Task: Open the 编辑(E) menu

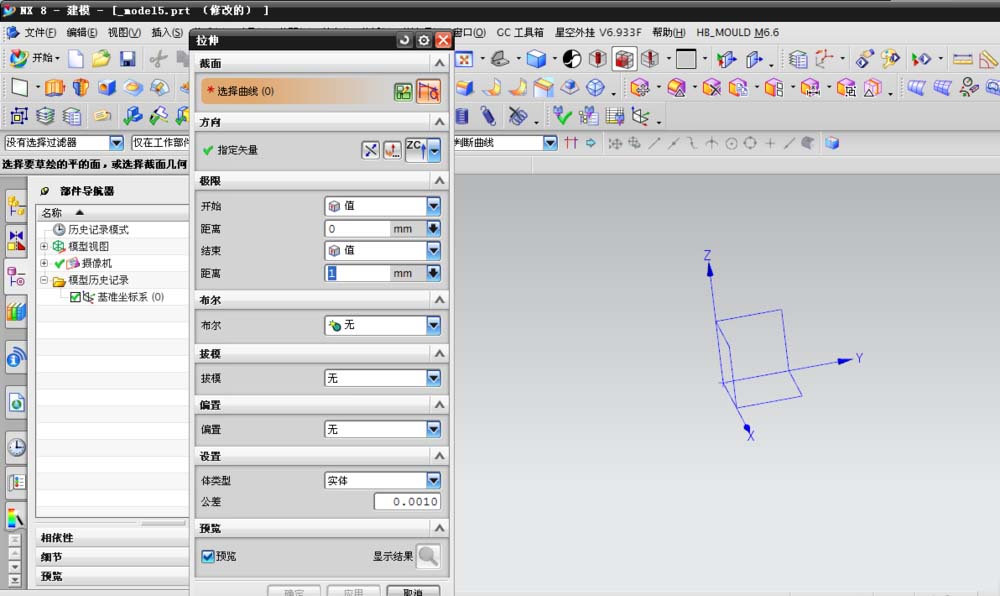Action: (82, 33)
